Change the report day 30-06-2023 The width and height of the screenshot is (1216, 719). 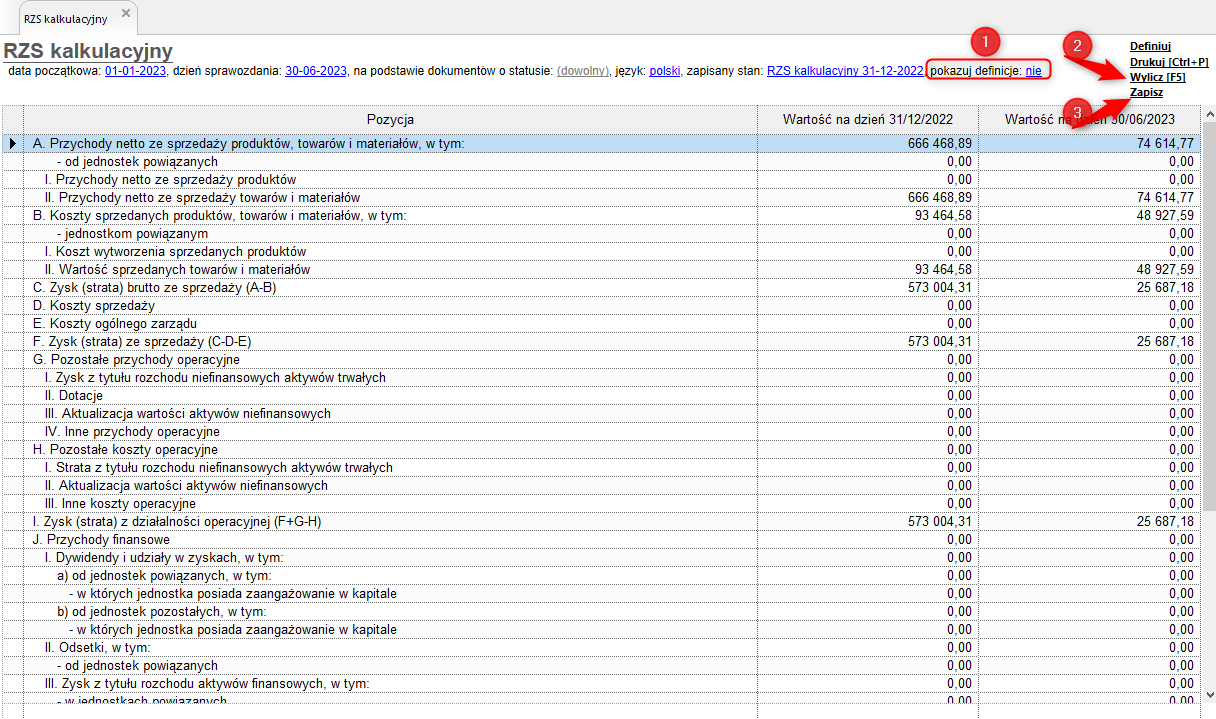pyautogui.click(x=316, y=71)
